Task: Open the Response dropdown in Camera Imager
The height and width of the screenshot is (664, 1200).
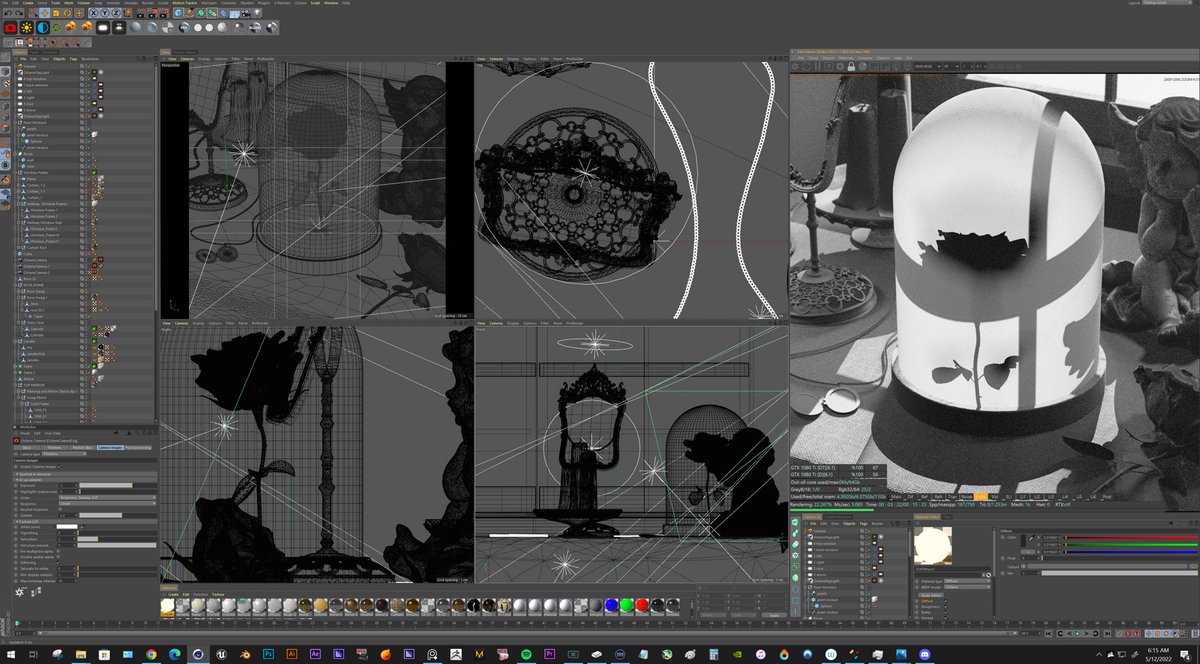Action: click(x=108, y=504)
